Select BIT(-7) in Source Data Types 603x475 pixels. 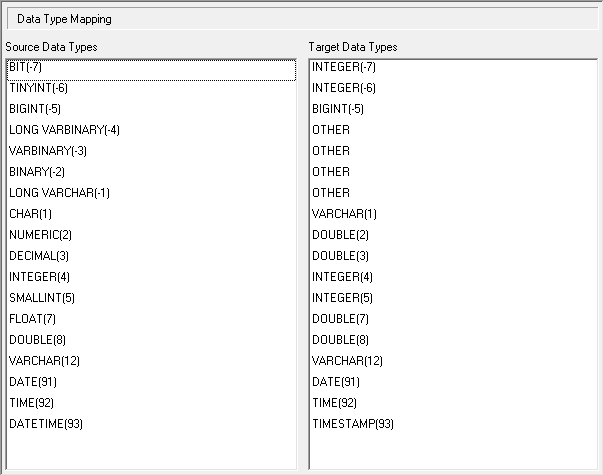click(x=26, y=67)
